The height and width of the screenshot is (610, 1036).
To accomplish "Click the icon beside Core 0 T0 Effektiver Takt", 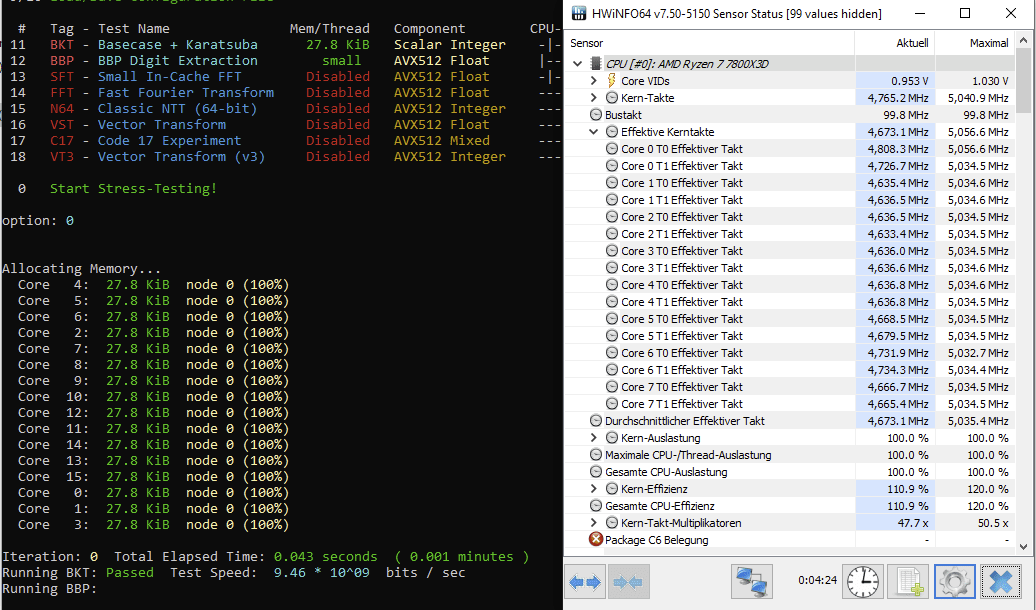I will 612,149.
